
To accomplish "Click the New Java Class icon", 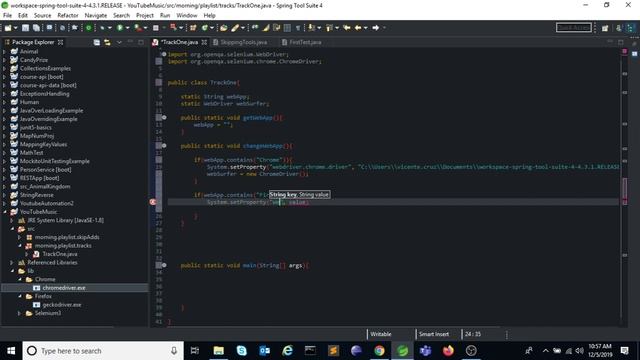I will [x=204, y=28].
